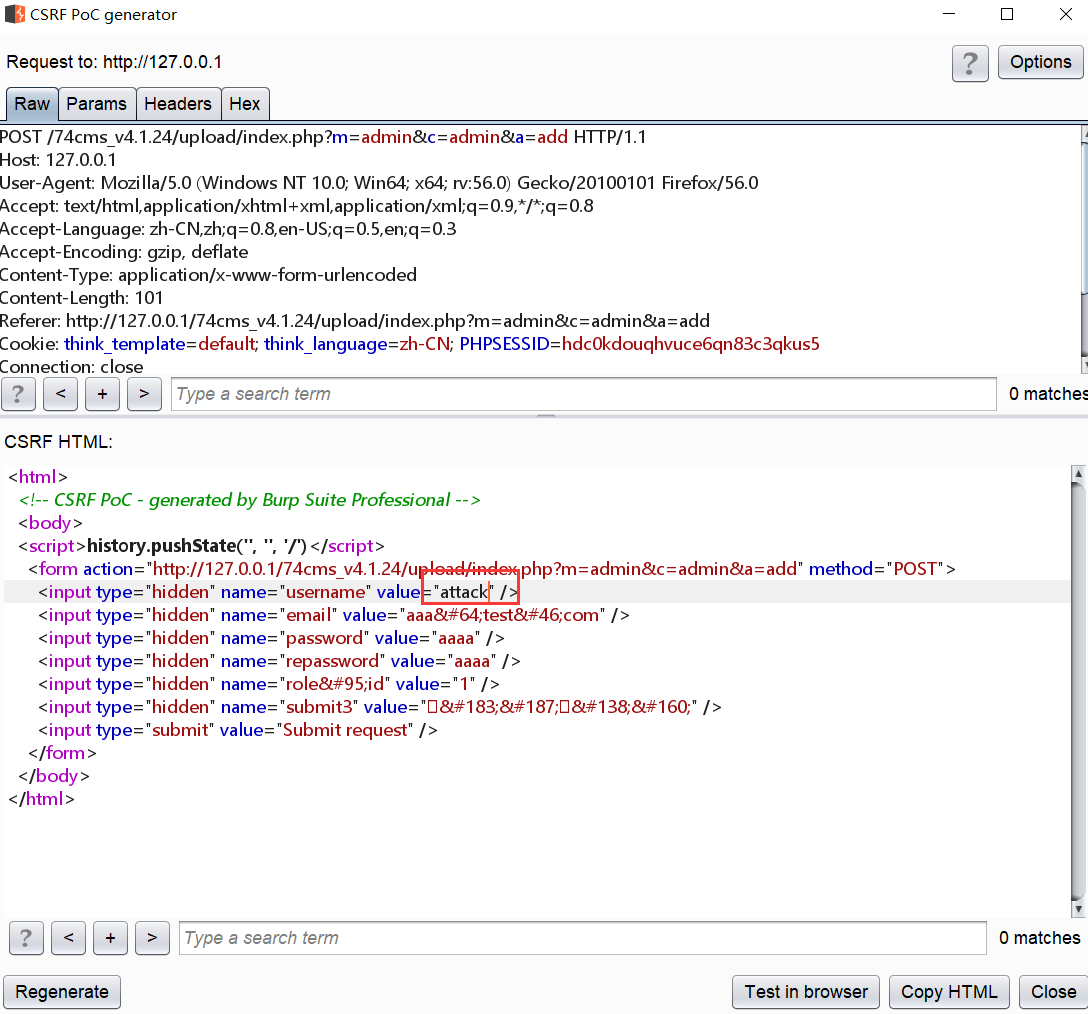
Task: Go to next match in request pane
Action: (x=144, y=394)
